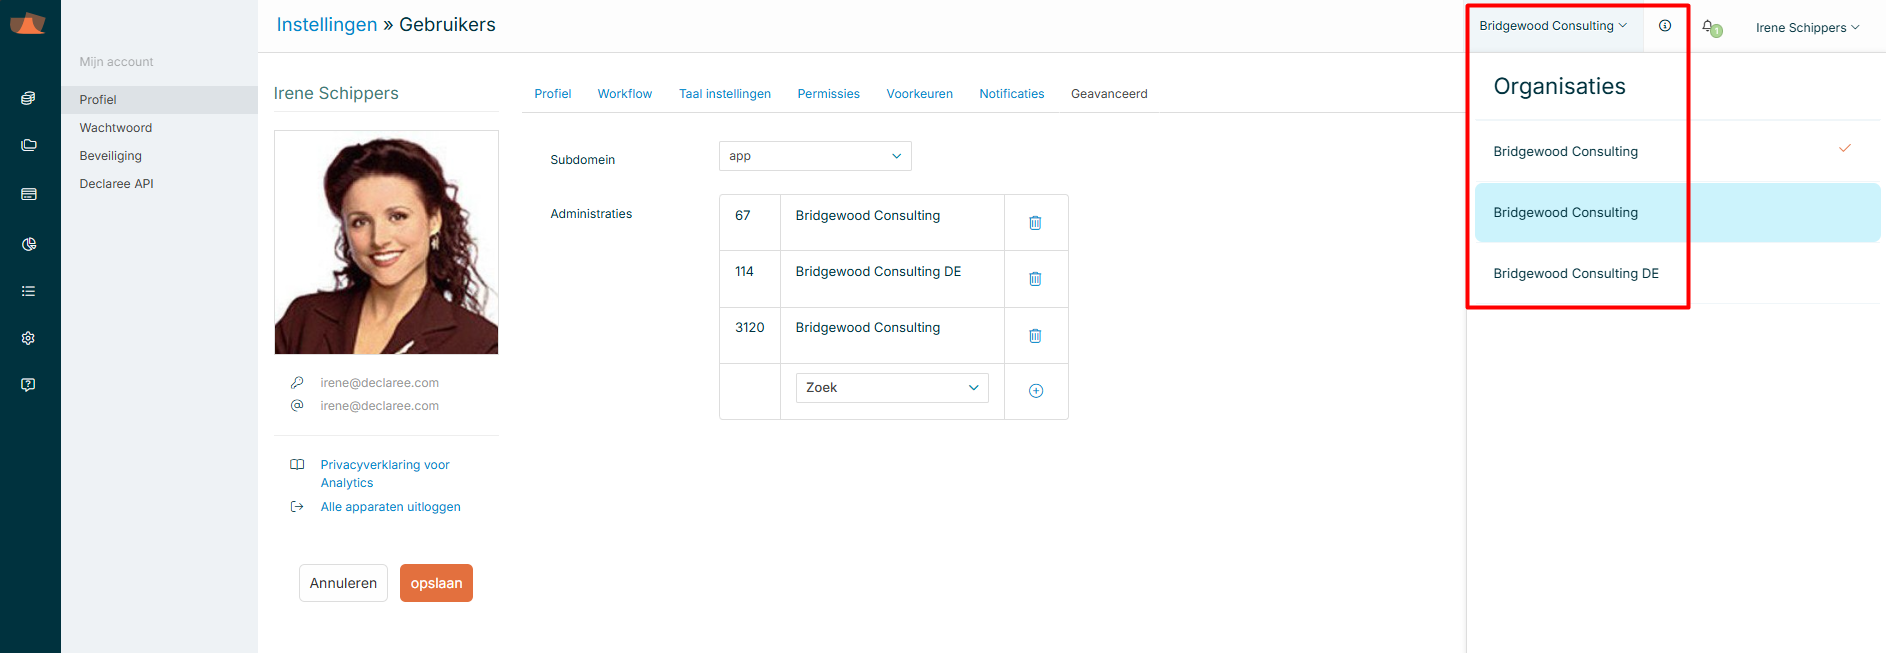Open the Irene Schippers user menu

1806,28
